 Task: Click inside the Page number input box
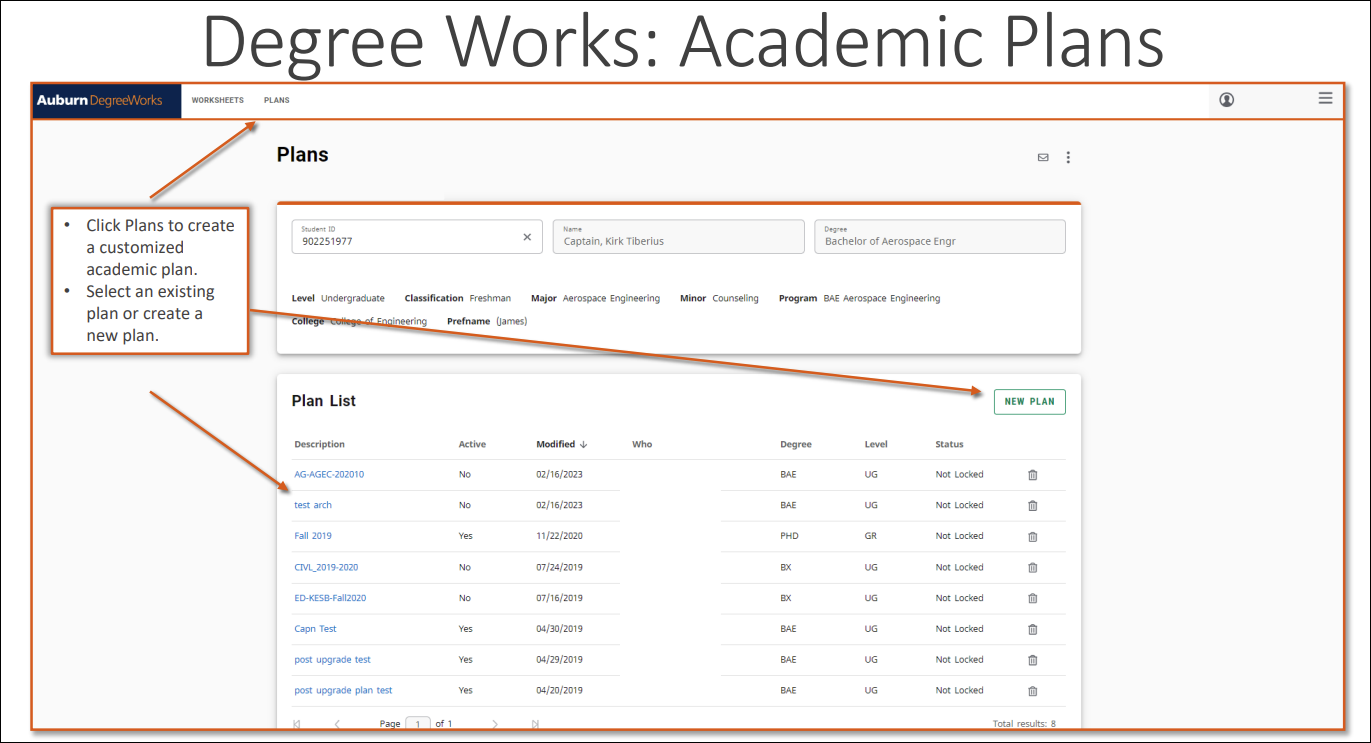click(418, 723)
